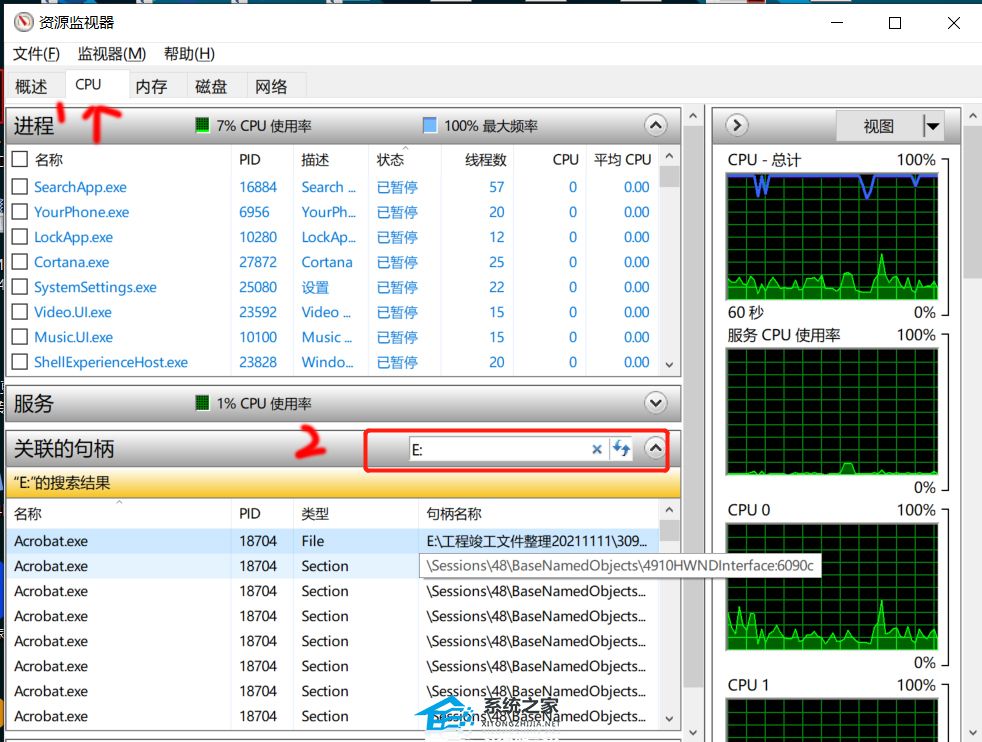Image resolution: width=982 pixels, height=742 pixels.
Task: Collapse the graph pane with arrow button
Action: [x=737, y=125]
